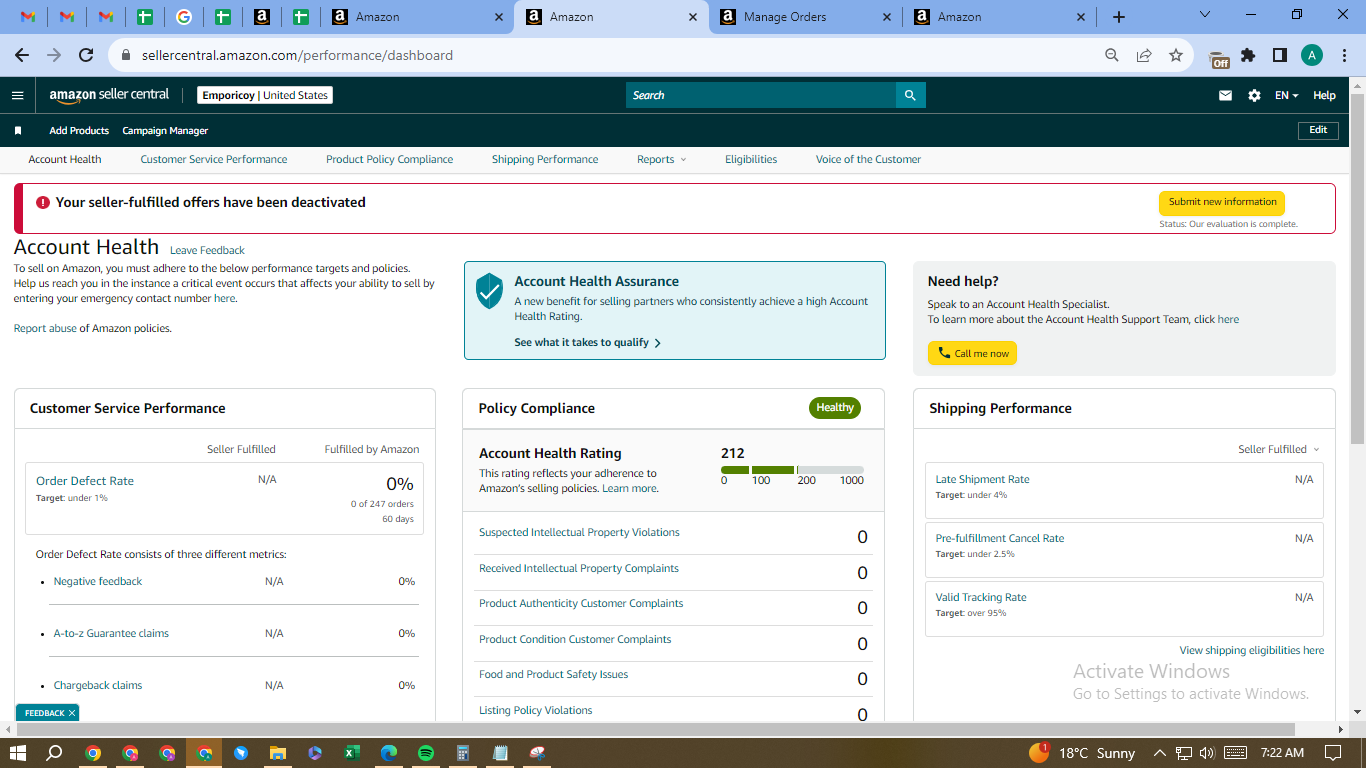Click Learn more under Account Health Rating
The image size is (1366, 768).
pyautogui.click(x=629, y=489)
